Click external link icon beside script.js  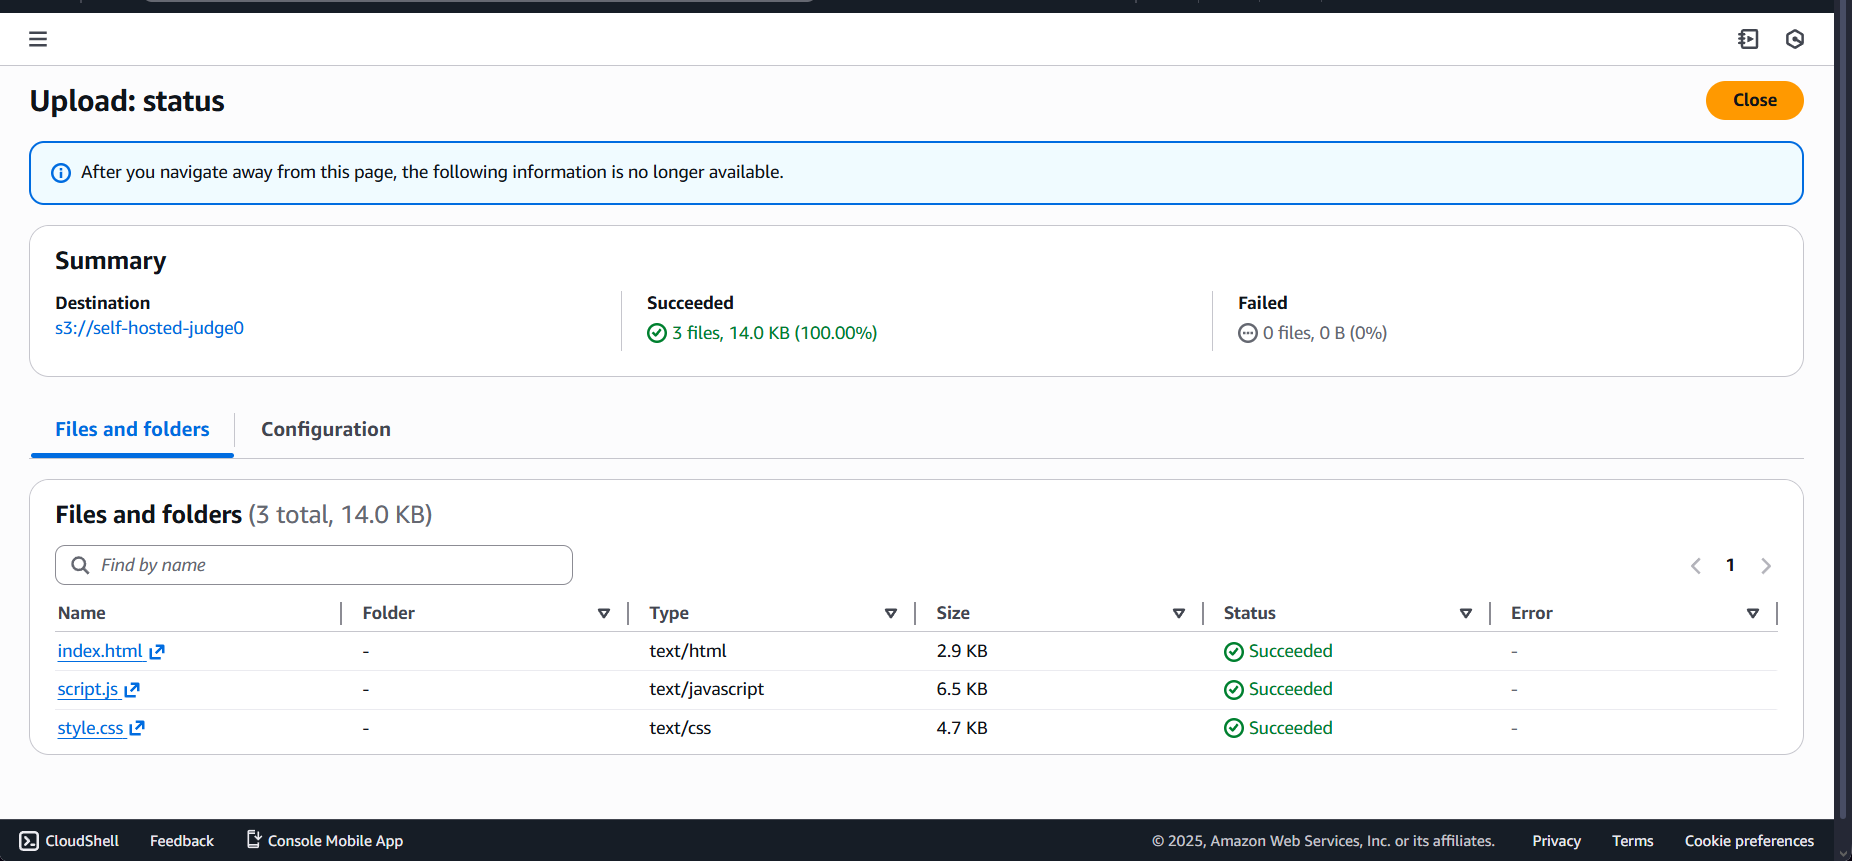132,690
